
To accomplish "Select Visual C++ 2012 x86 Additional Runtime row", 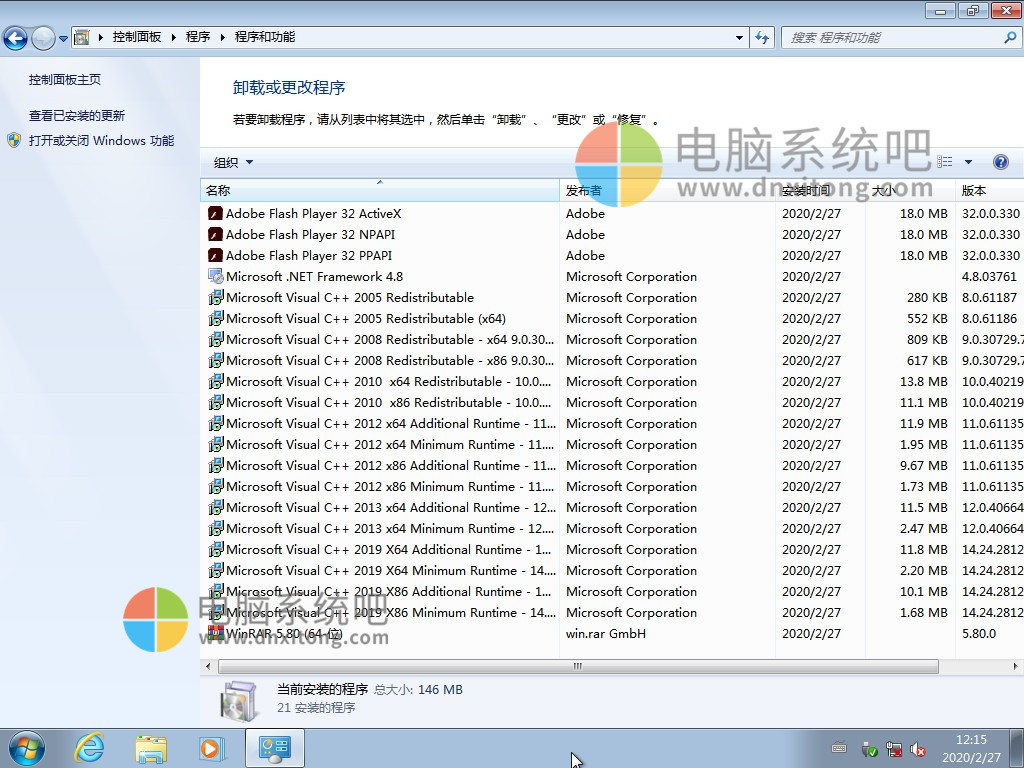I will click(x=612, y=466).
